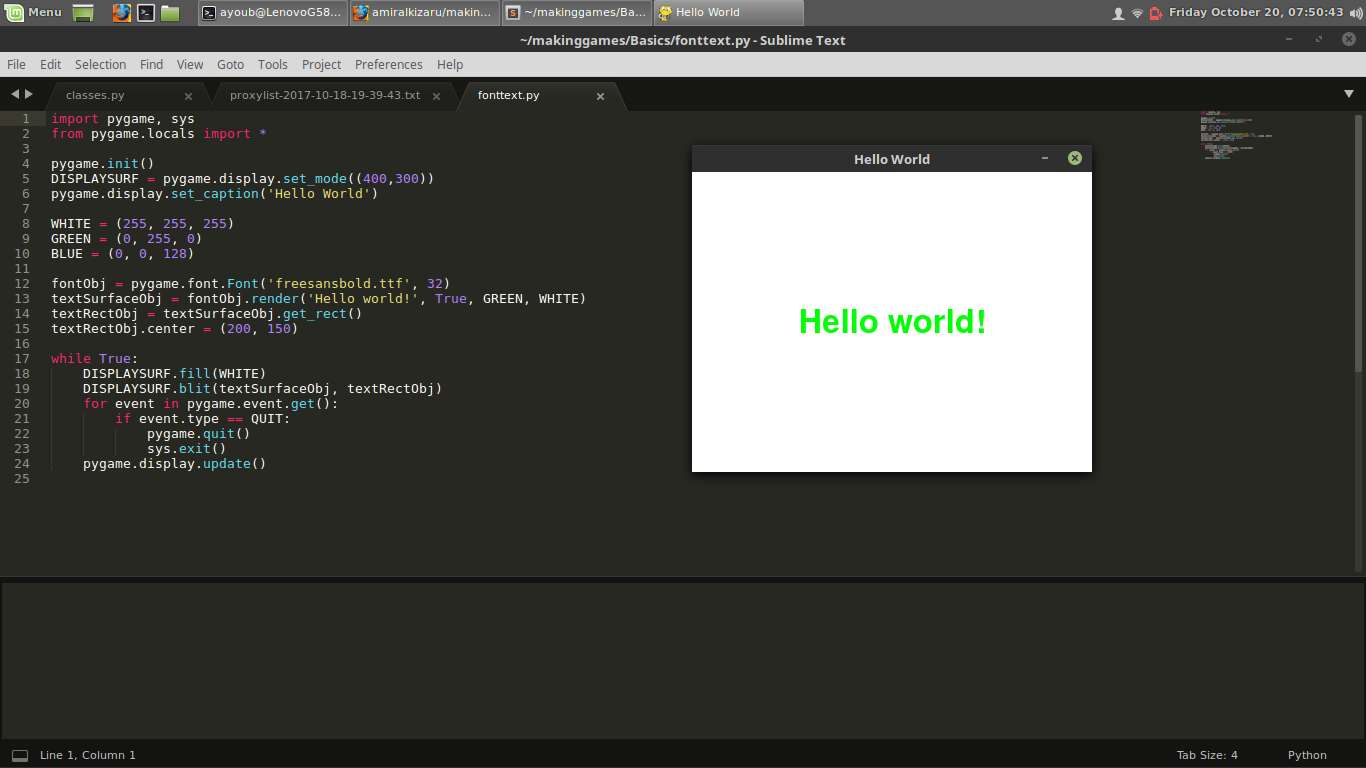Go to next tab with right arrow
Viewport: 1366px width, 768px height.
[29, 94]
